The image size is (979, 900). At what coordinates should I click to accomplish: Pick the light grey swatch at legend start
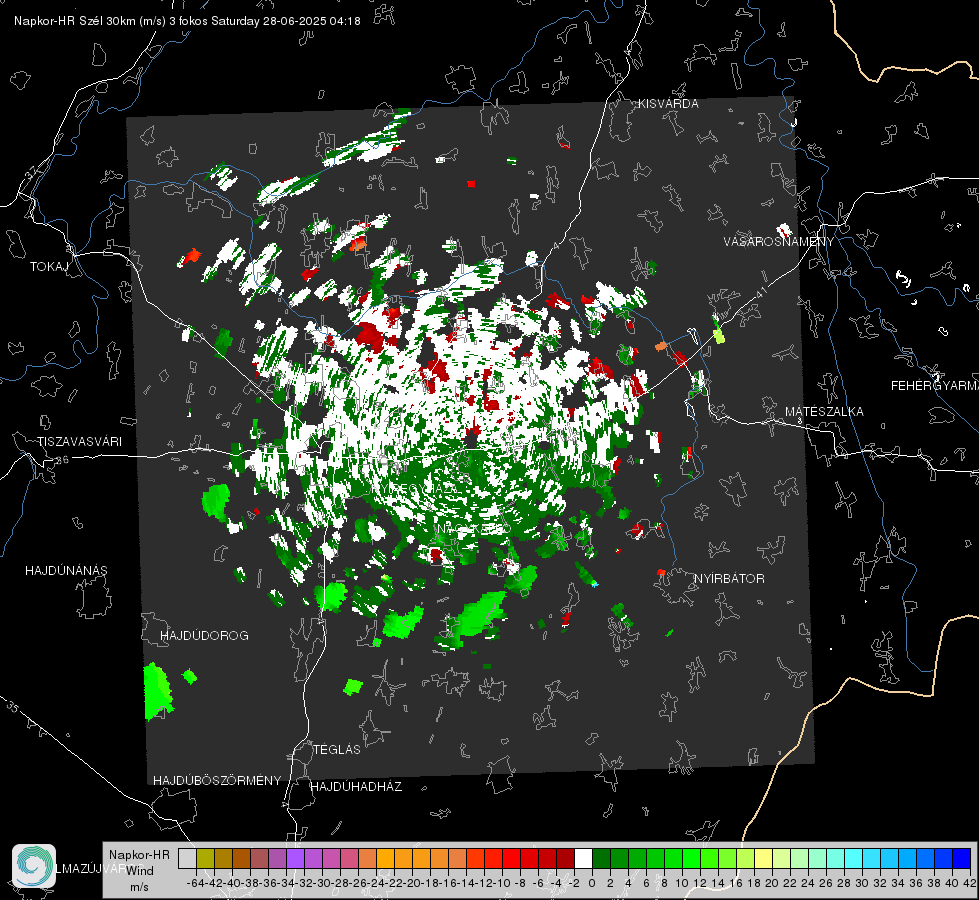pyautogui.click(x=187, y=858)
